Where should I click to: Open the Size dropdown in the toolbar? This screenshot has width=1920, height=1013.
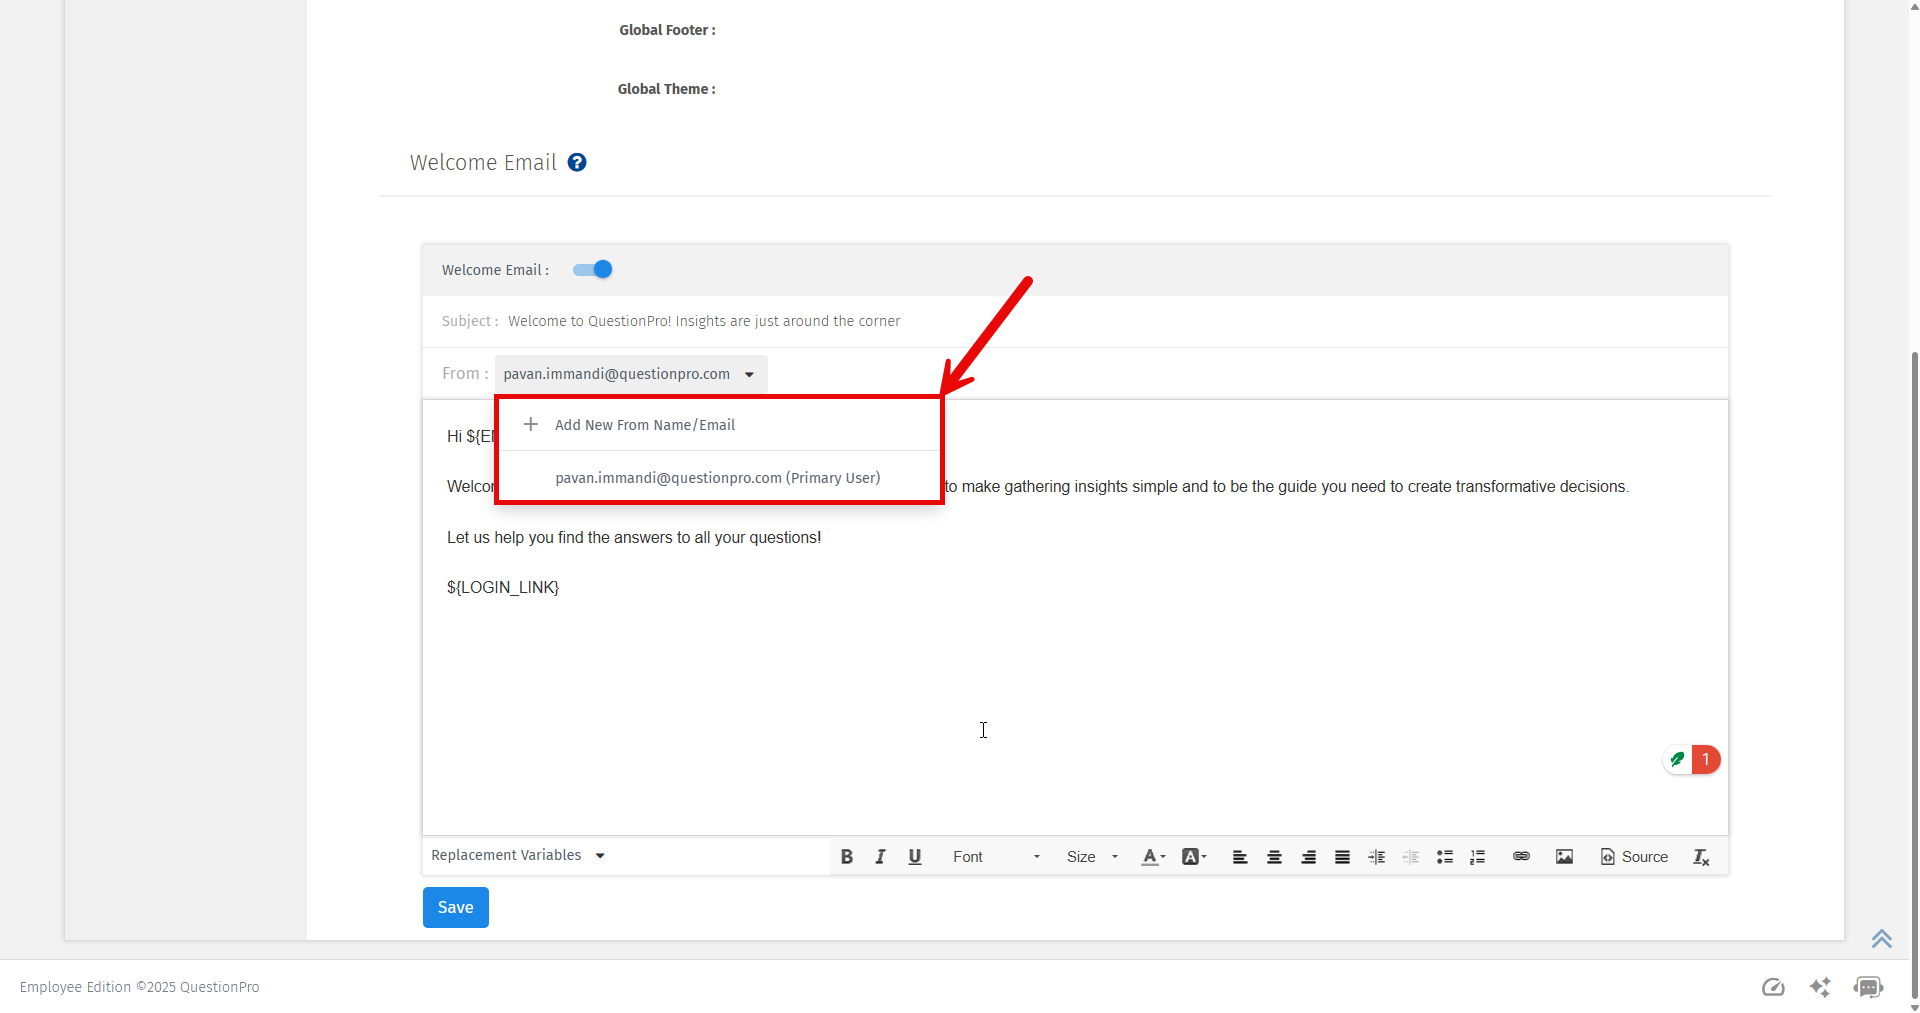click(x=1090, y=856)
